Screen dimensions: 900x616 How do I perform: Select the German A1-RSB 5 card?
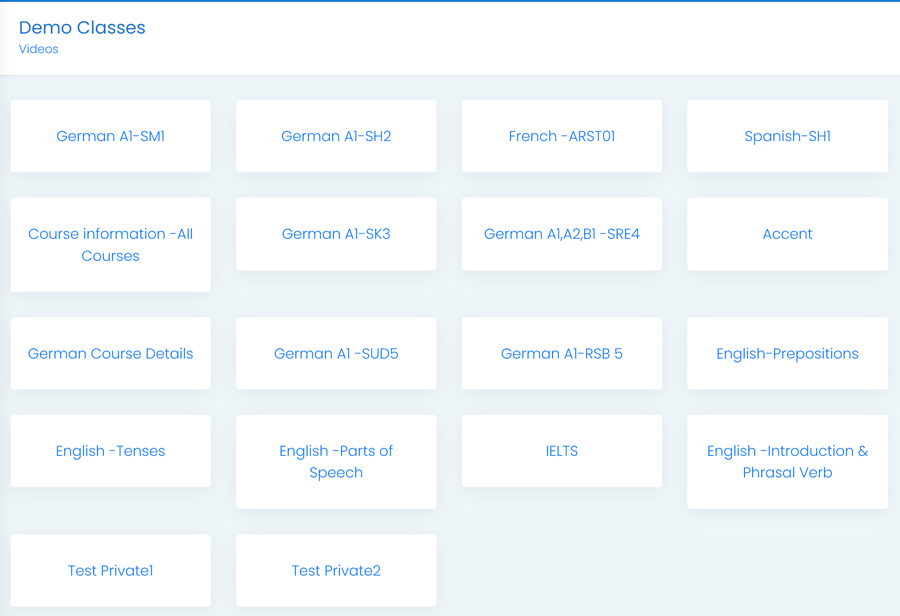click(562, 354)
